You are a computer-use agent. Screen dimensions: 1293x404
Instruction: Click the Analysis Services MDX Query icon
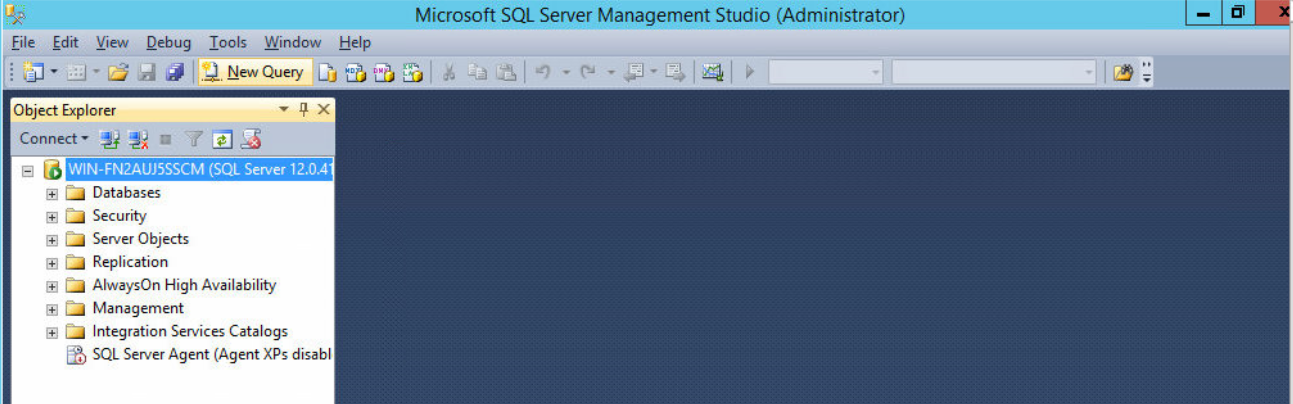[355, 72]
